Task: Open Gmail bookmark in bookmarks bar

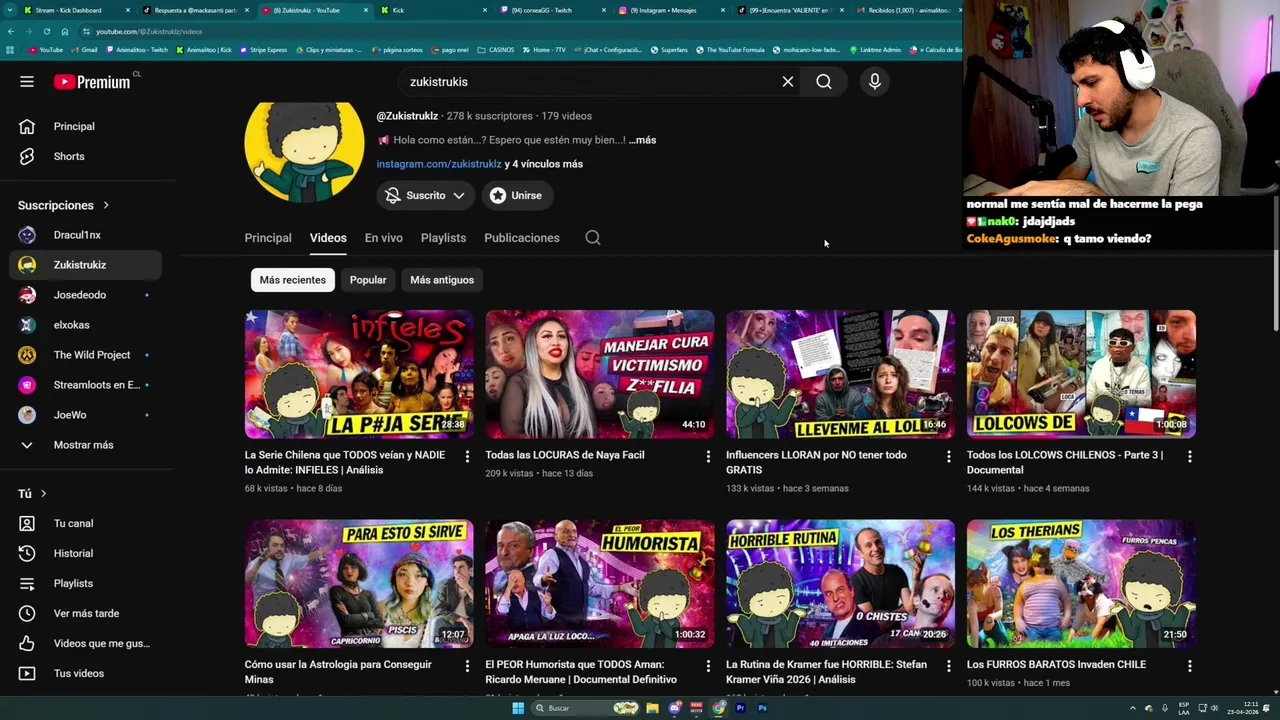Action: pos(84,49)
